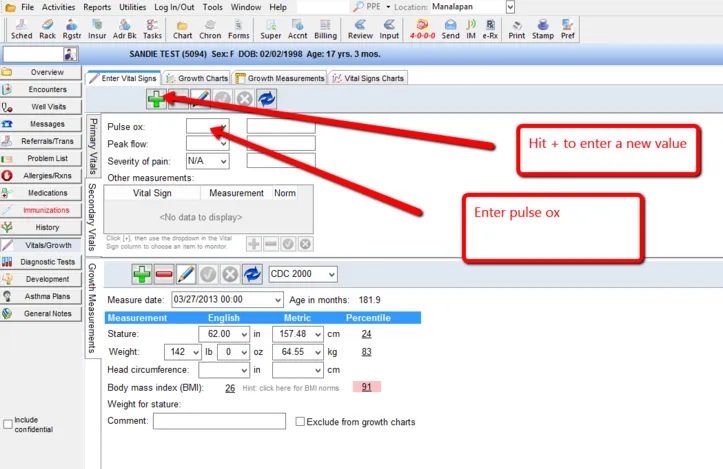This screenshot has width=723, height=469.
Task: Enable Include confidential checkbox
Action: click(9, 423)
